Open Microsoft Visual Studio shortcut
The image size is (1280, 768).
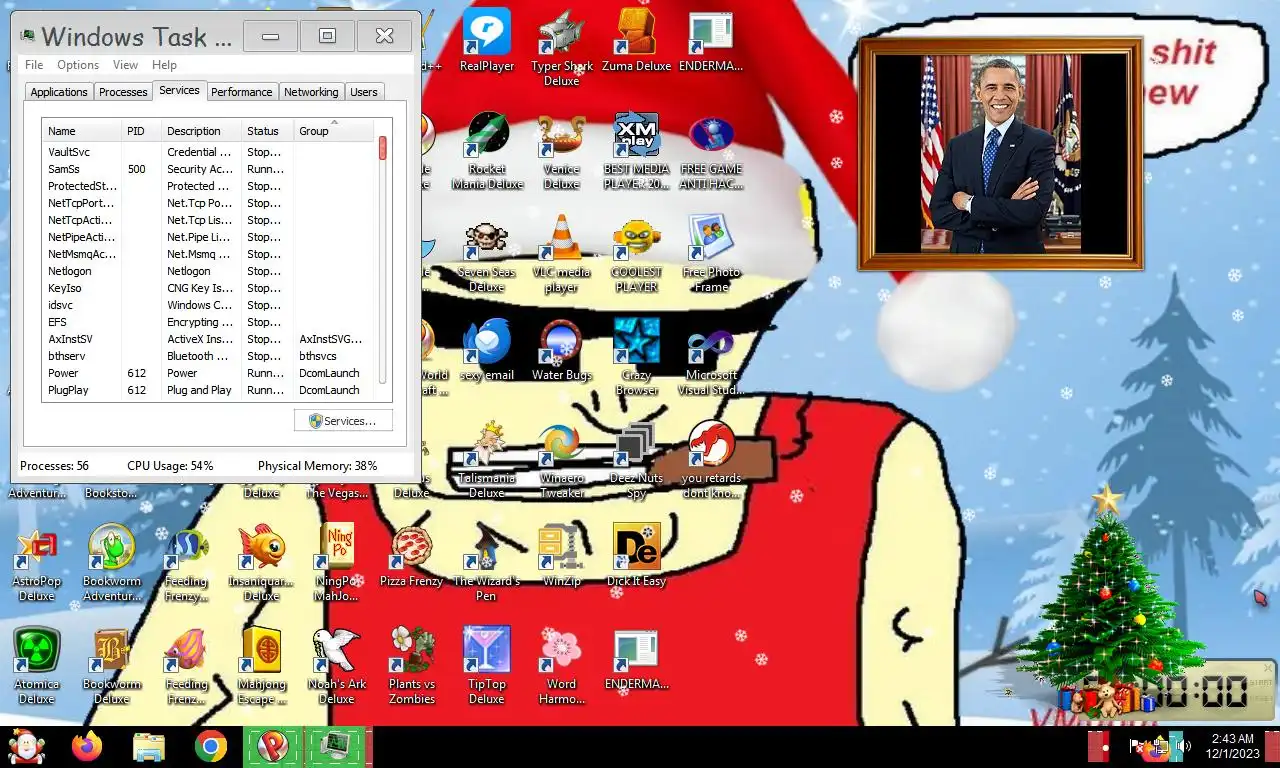[x=712, y=357]
